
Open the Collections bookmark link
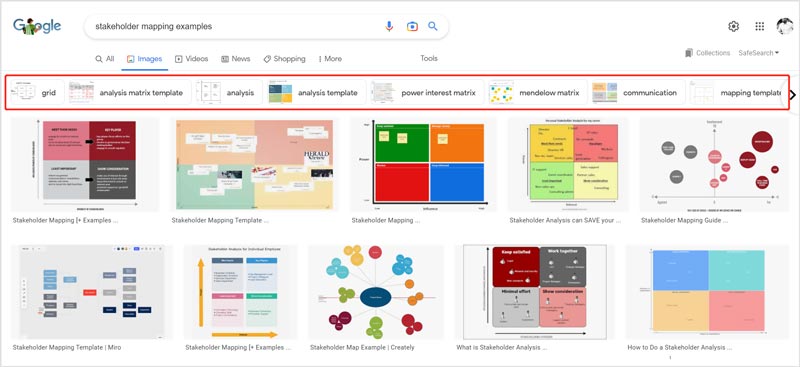tap(708, 53)
